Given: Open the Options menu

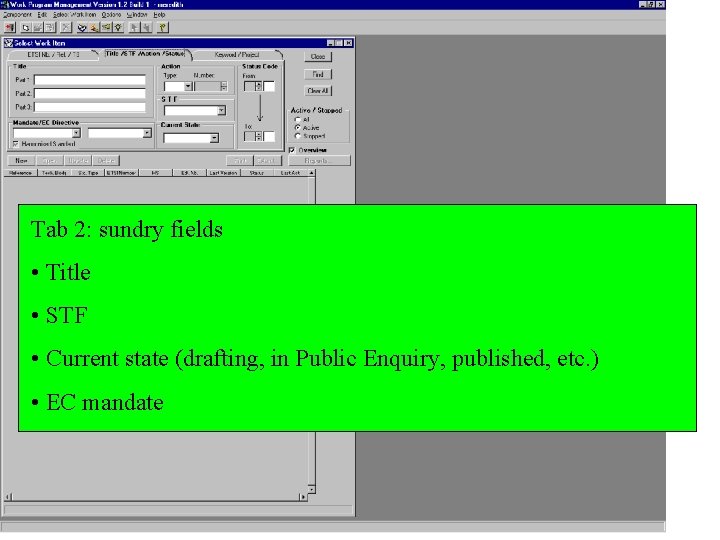Looking at the screenshot, I should (111, 15).
